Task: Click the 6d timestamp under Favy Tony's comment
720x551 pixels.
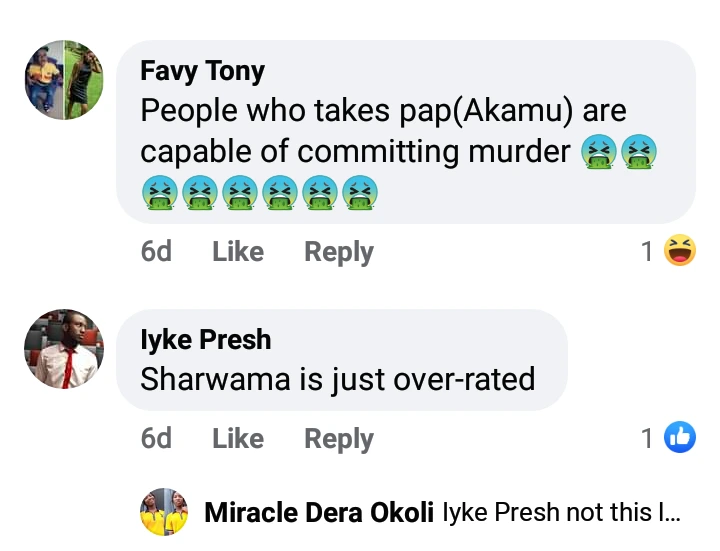Action: [x=156, y=252]
